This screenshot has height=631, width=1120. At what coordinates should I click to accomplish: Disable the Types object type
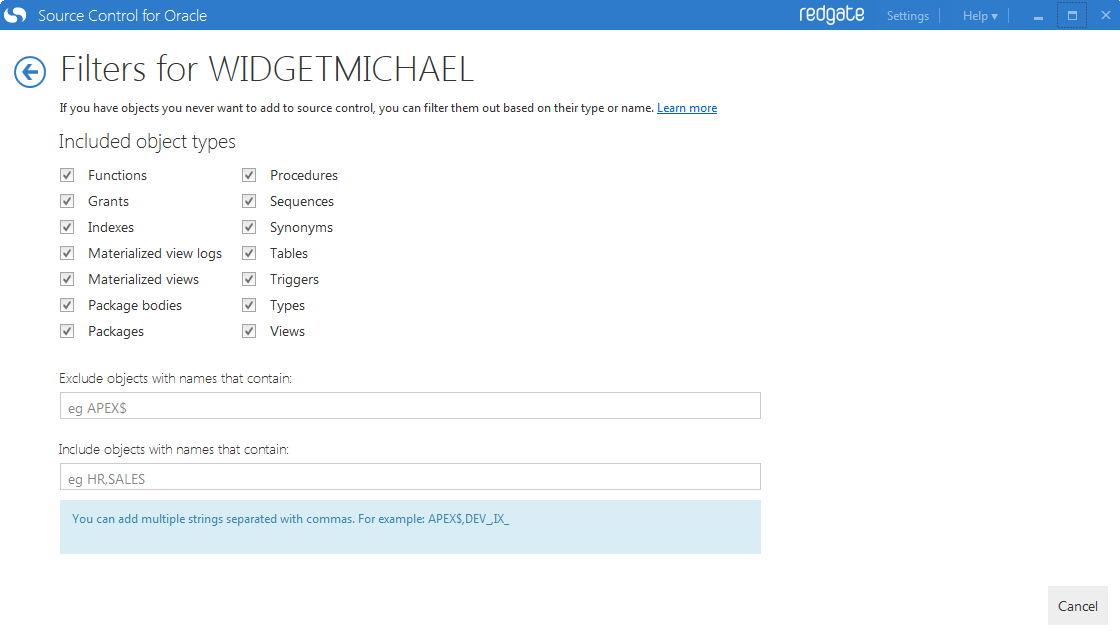click(249, 305)
